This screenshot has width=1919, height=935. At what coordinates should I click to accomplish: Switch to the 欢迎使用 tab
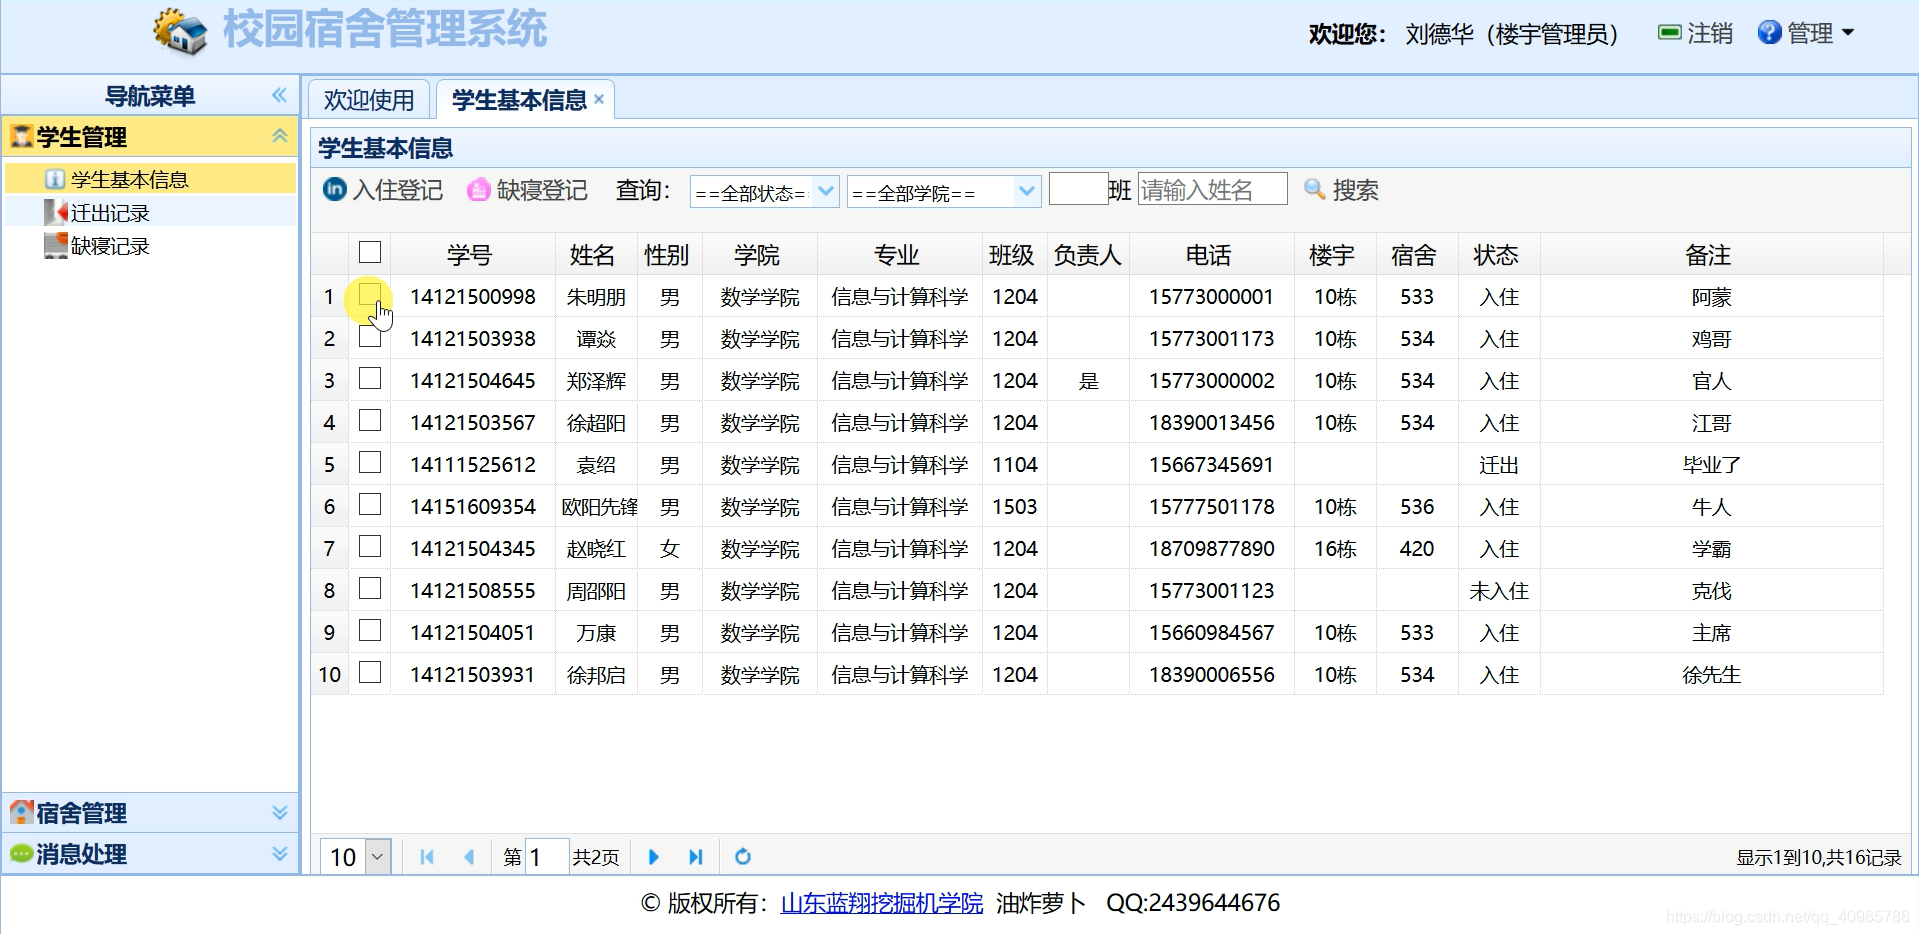pyautogui.click(x=369, y=100)
